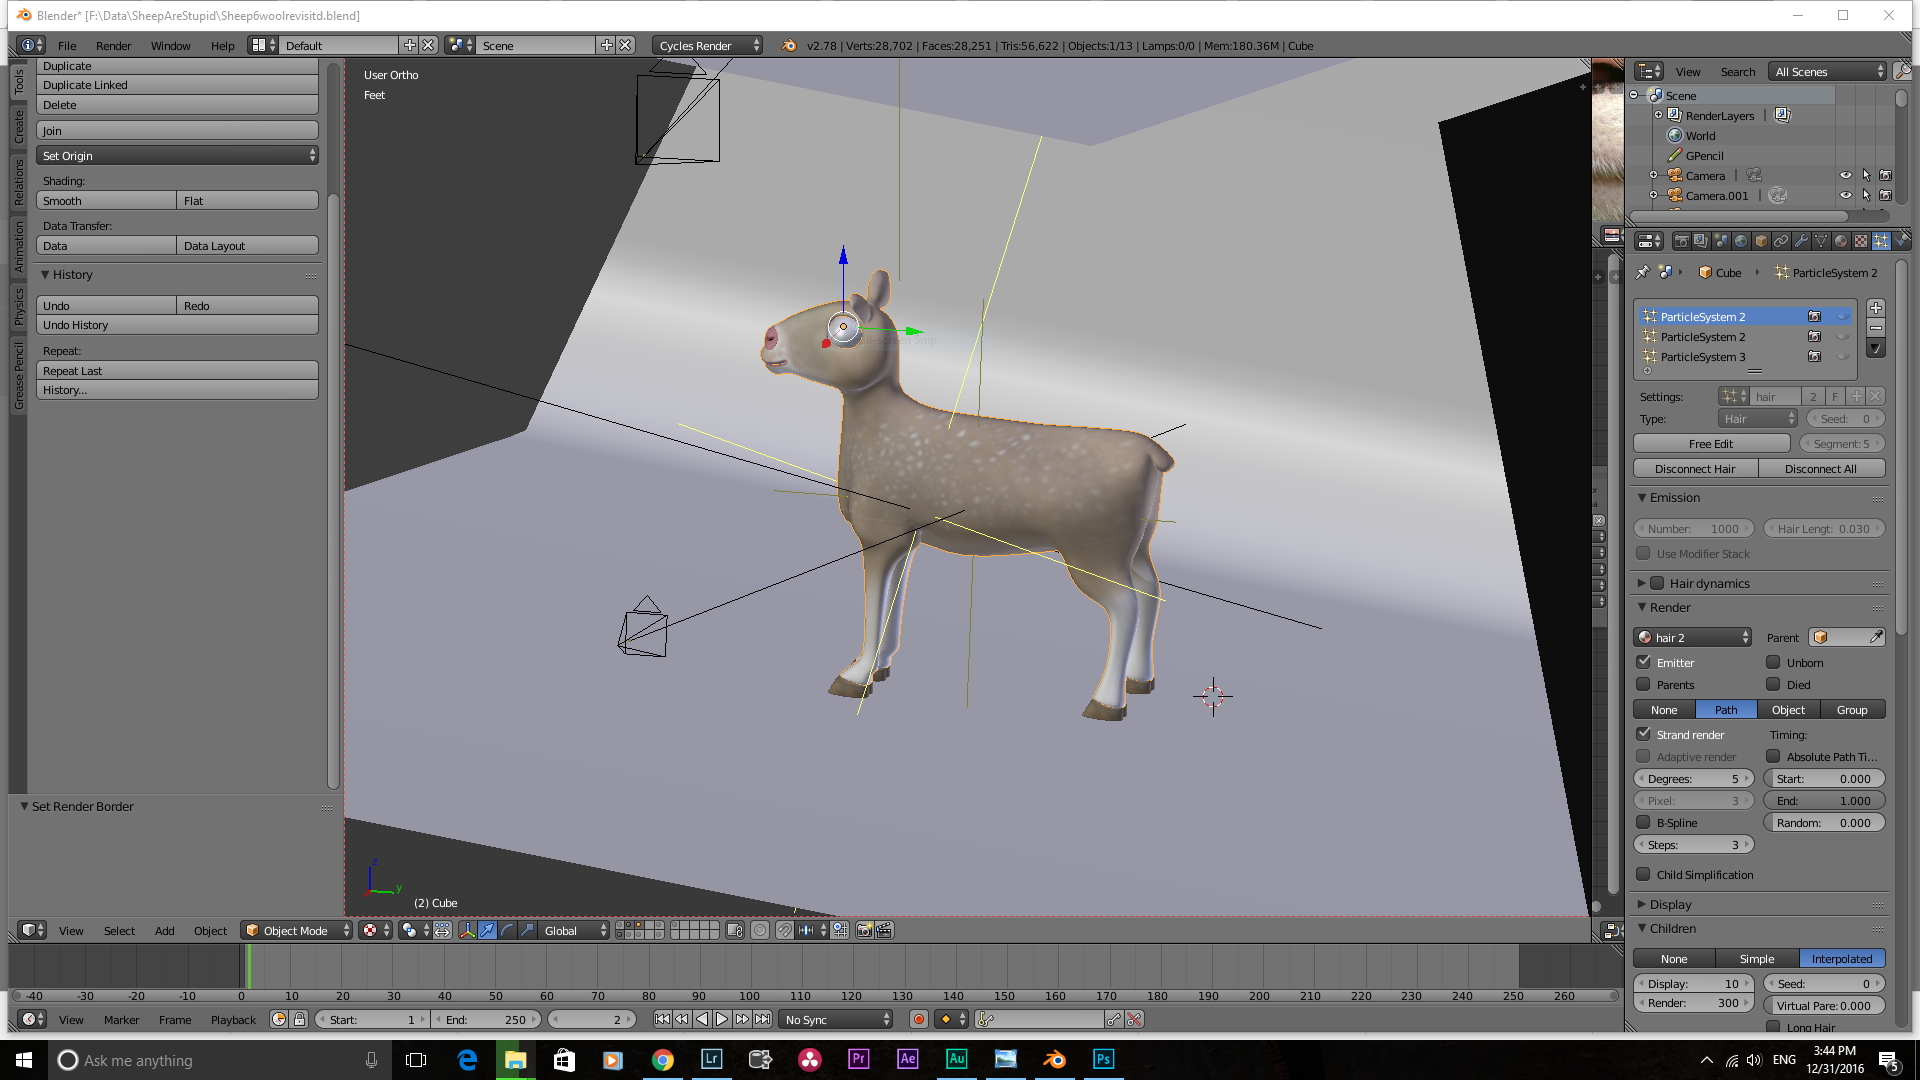Open the Global orientation dropdown

point(573,930)
